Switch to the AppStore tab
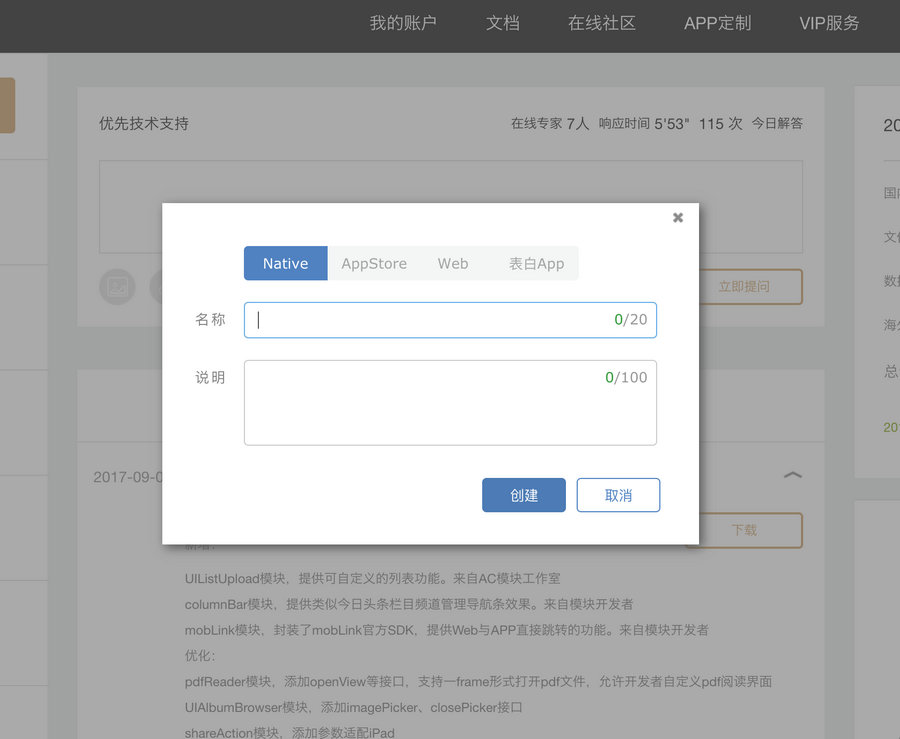 374,263
